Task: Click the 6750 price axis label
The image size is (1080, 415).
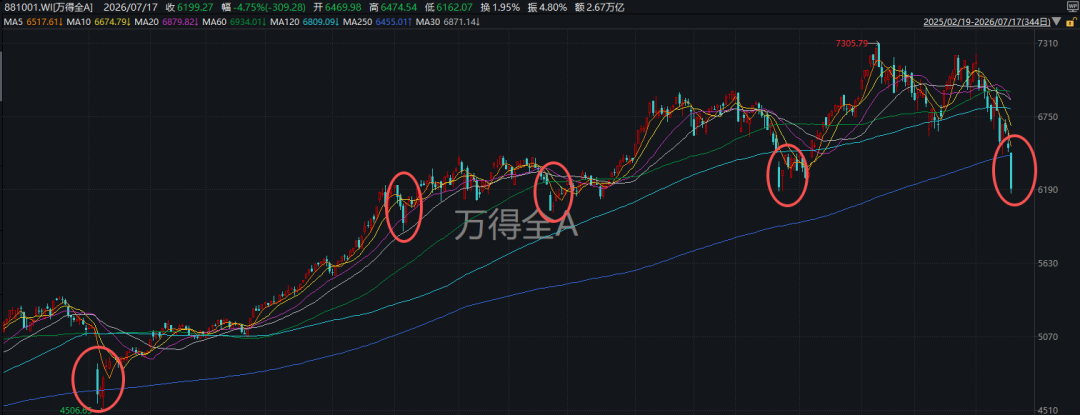Action: [x=1048, y=117]
